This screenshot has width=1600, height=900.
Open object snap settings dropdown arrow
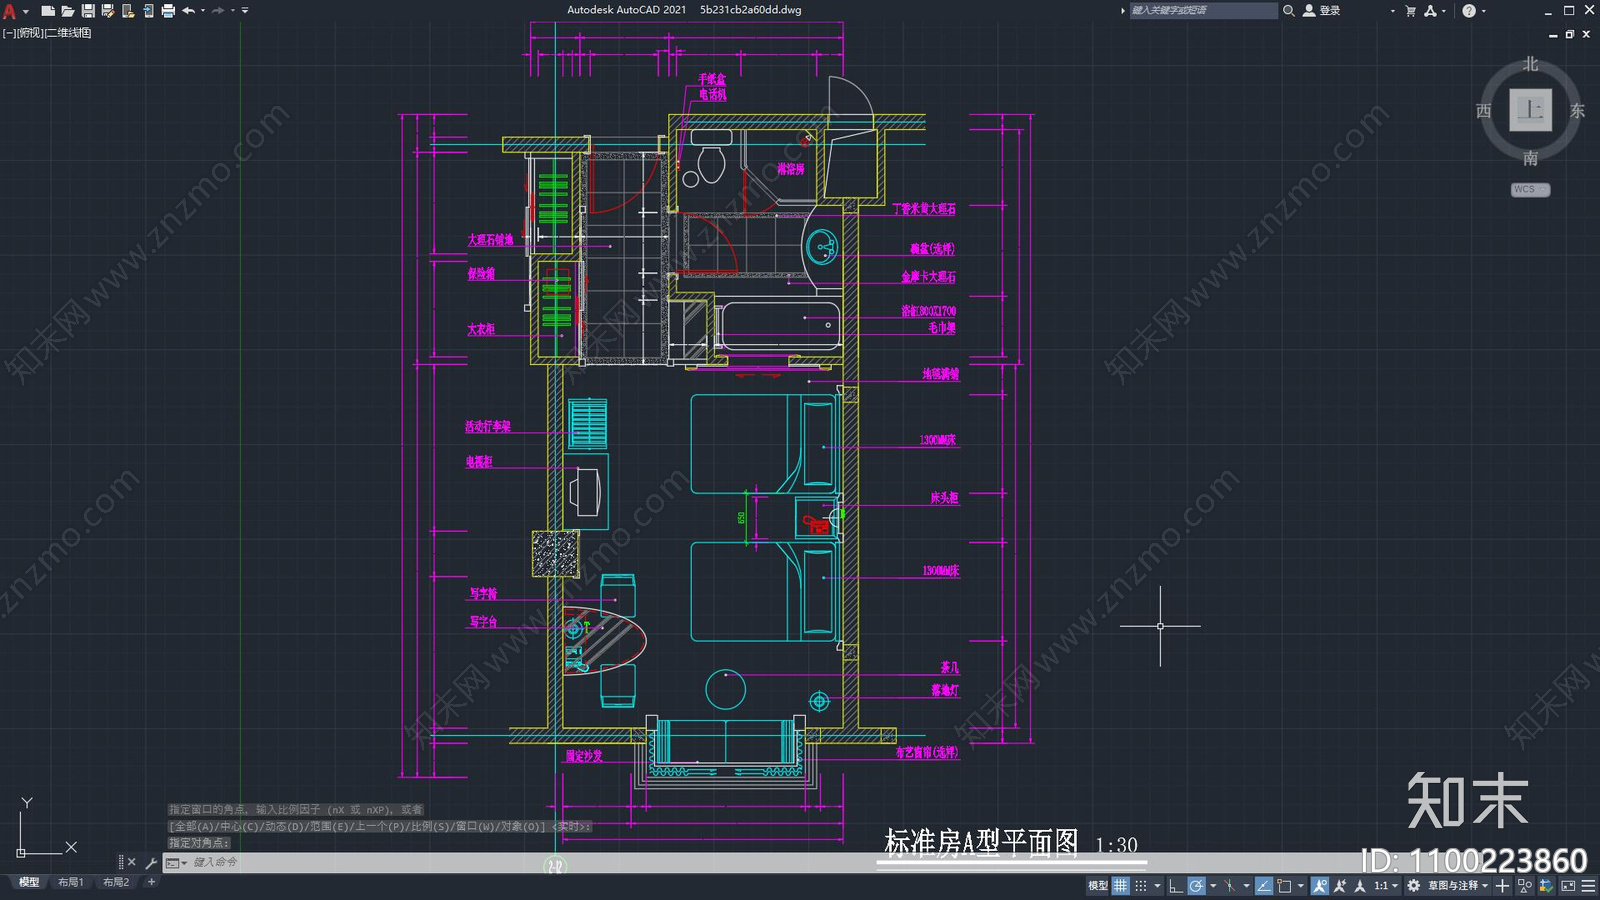coord(1301,886)
